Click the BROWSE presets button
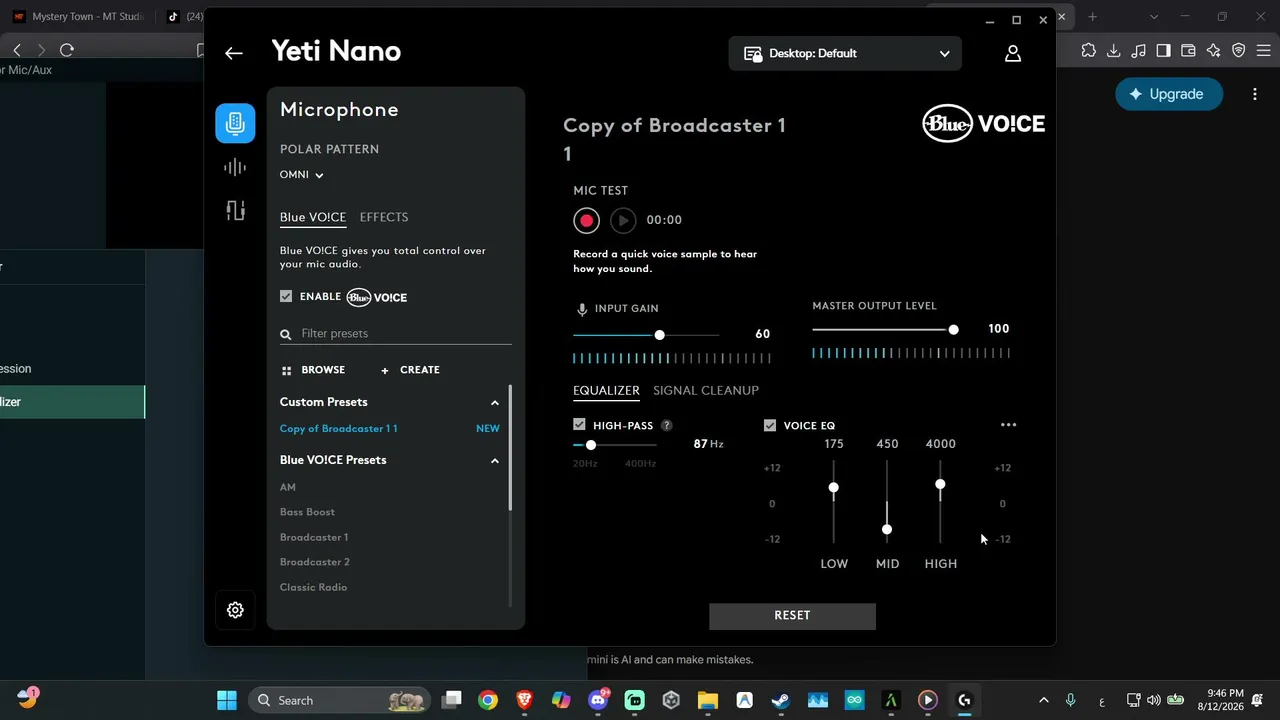This screenshot has height=720, width=1280. [x=313, y=370]
